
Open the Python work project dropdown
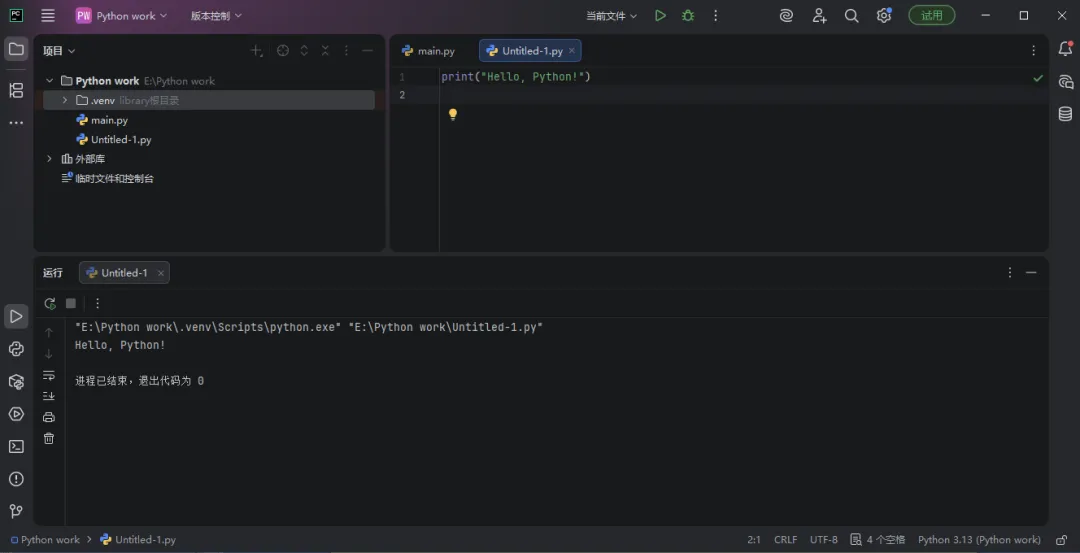pos(122,16)
